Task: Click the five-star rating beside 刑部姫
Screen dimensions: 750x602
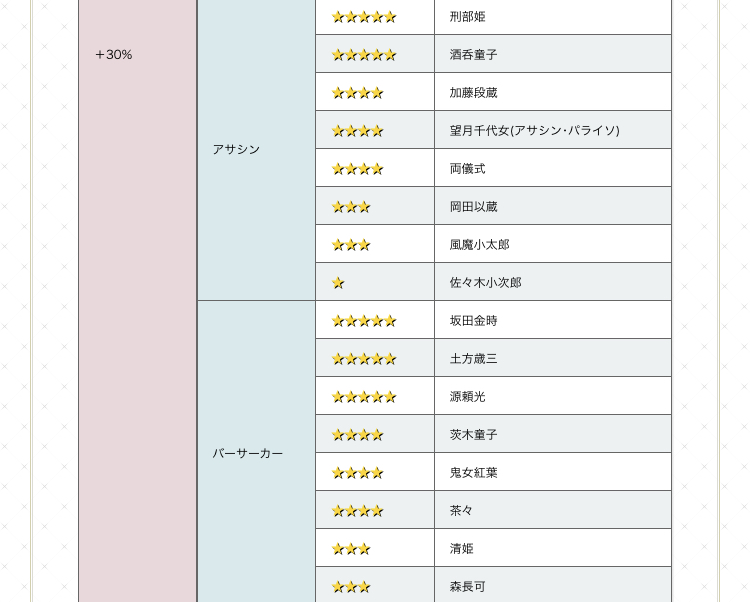Action: pyautogui.click(x=364, y=17)
